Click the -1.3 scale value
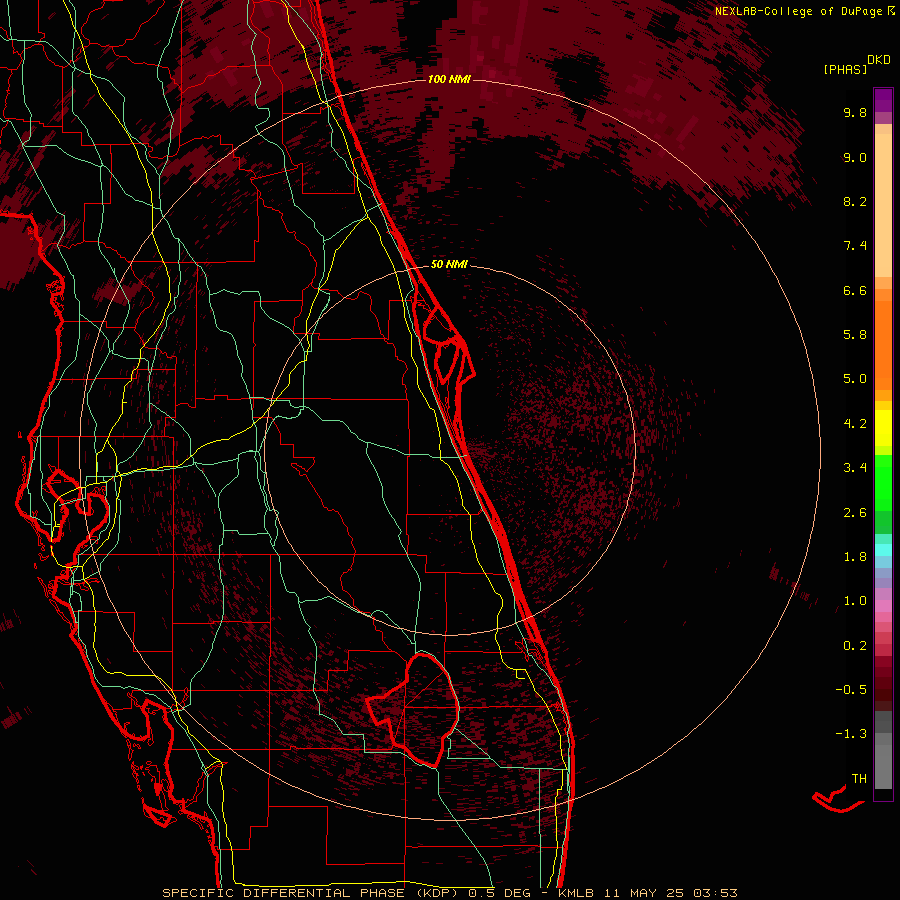 [851, 734]
